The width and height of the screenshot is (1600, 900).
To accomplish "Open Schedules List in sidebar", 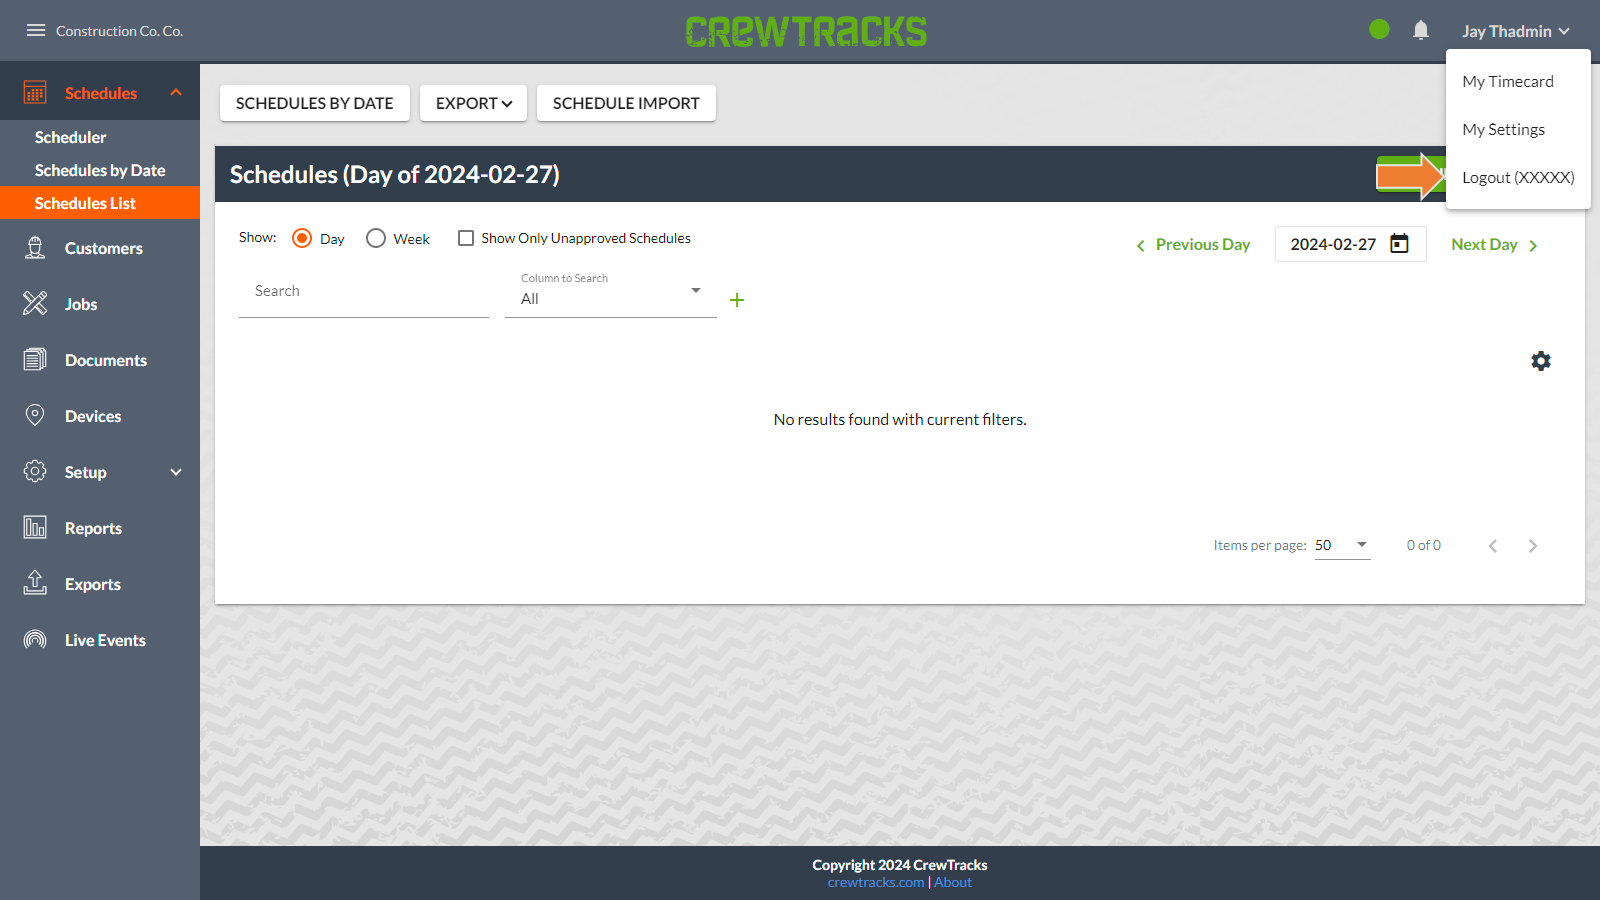I will click(100, 203).
